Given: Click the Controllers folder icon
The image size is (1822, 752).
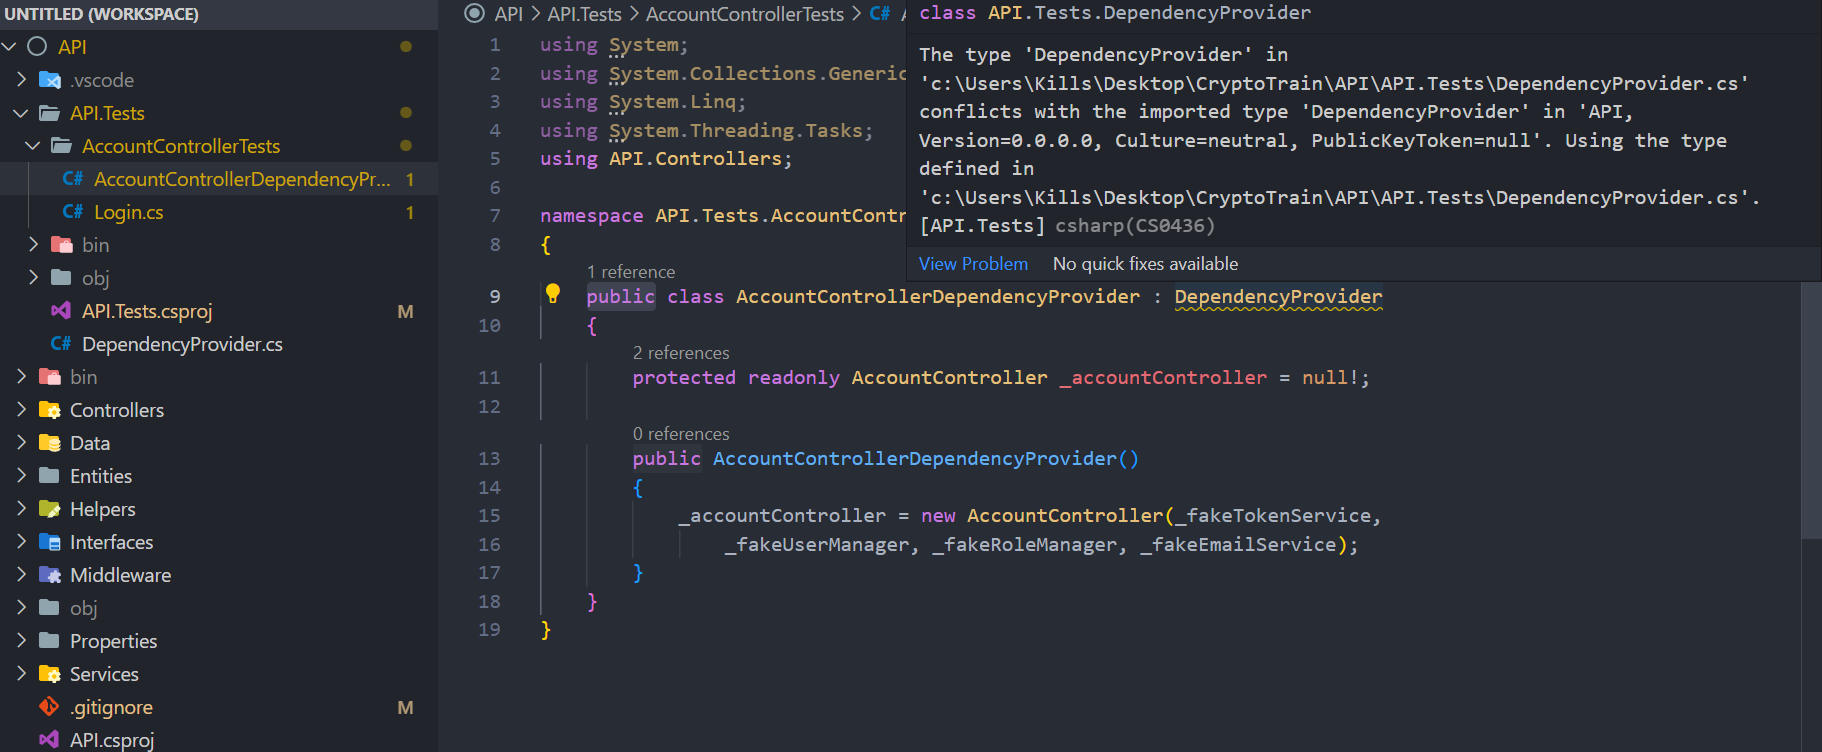Looking at the screenshot, I should [x=50, y=410].
